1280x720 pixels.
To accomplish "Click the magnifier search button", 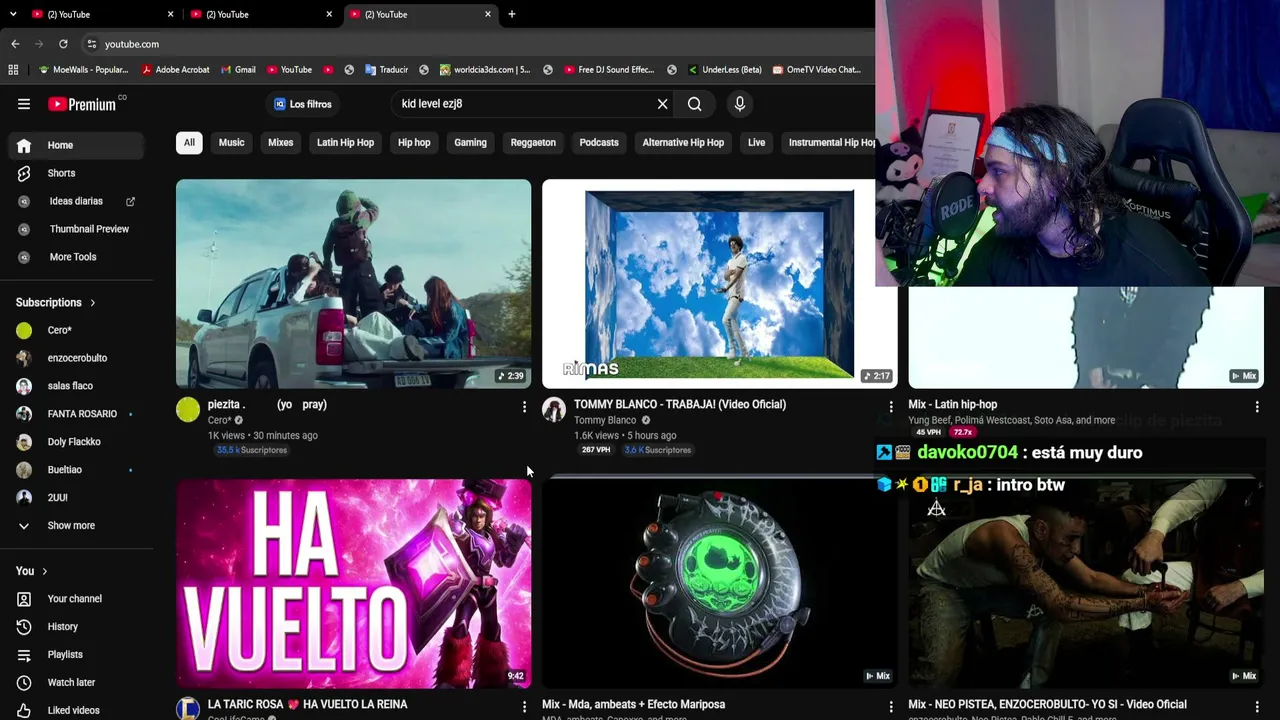I will [694, 104].
